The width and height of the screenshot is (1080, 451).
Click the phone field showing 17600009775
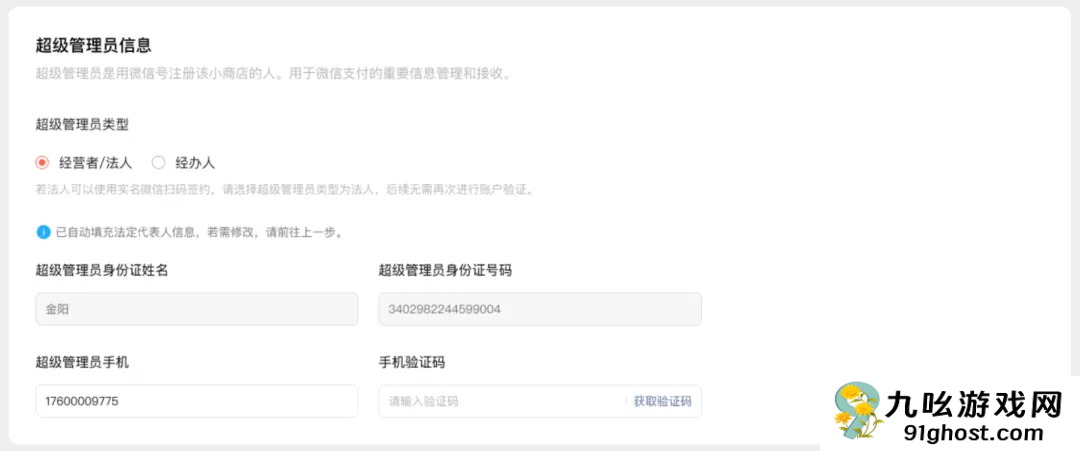[196, 401]
